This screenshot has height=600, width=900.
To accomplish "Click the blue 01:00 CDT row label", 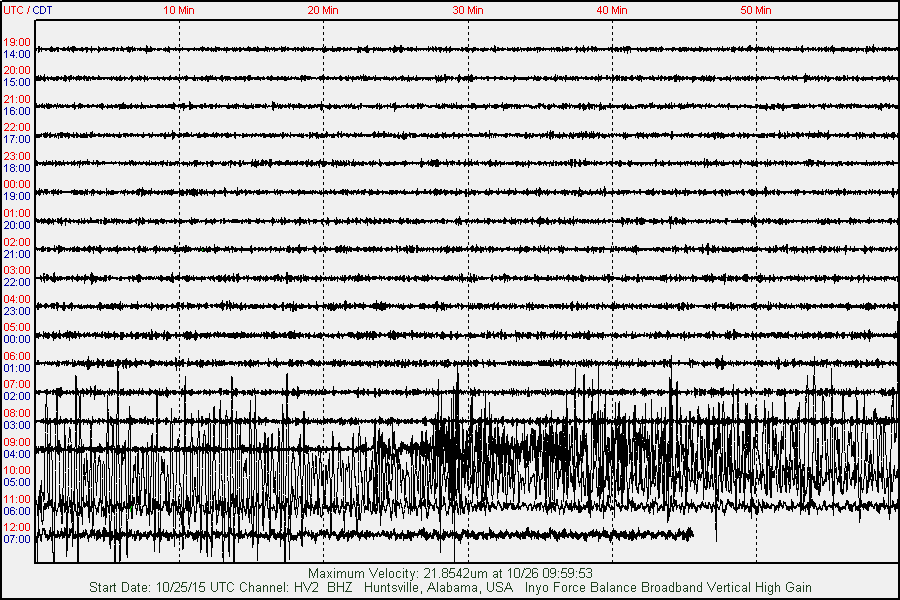I will pyautogui.click(x=17, y=369).
